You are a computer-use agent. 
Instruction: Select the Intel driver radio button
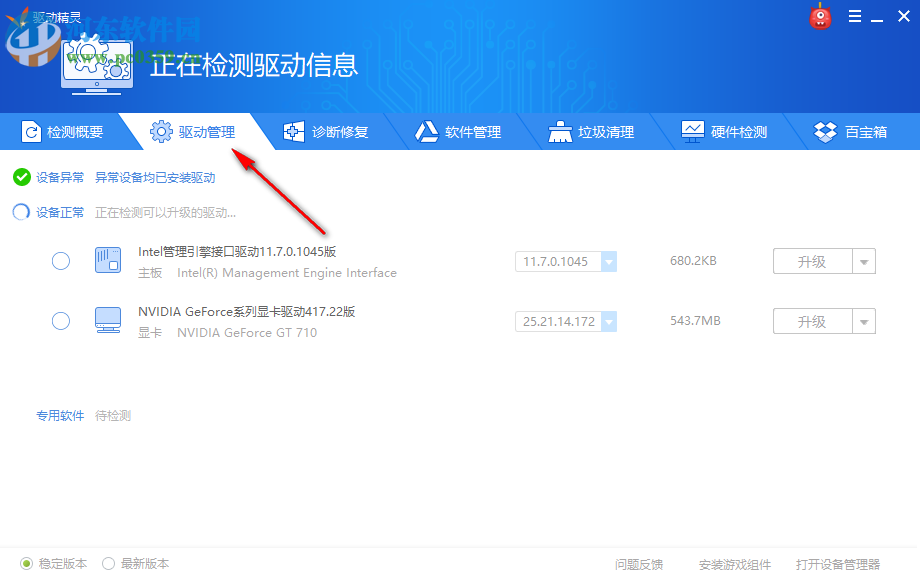(60, 261)
